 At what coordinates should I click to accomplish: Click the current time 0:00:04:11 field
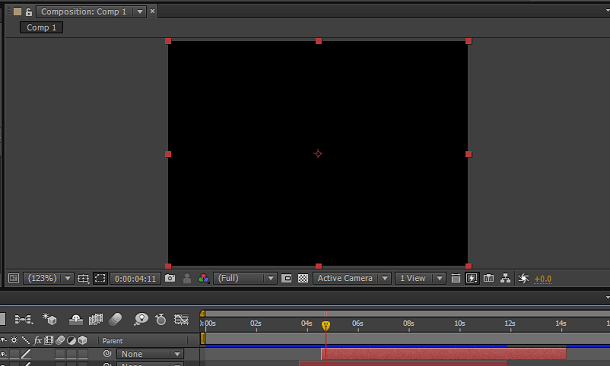135,279
